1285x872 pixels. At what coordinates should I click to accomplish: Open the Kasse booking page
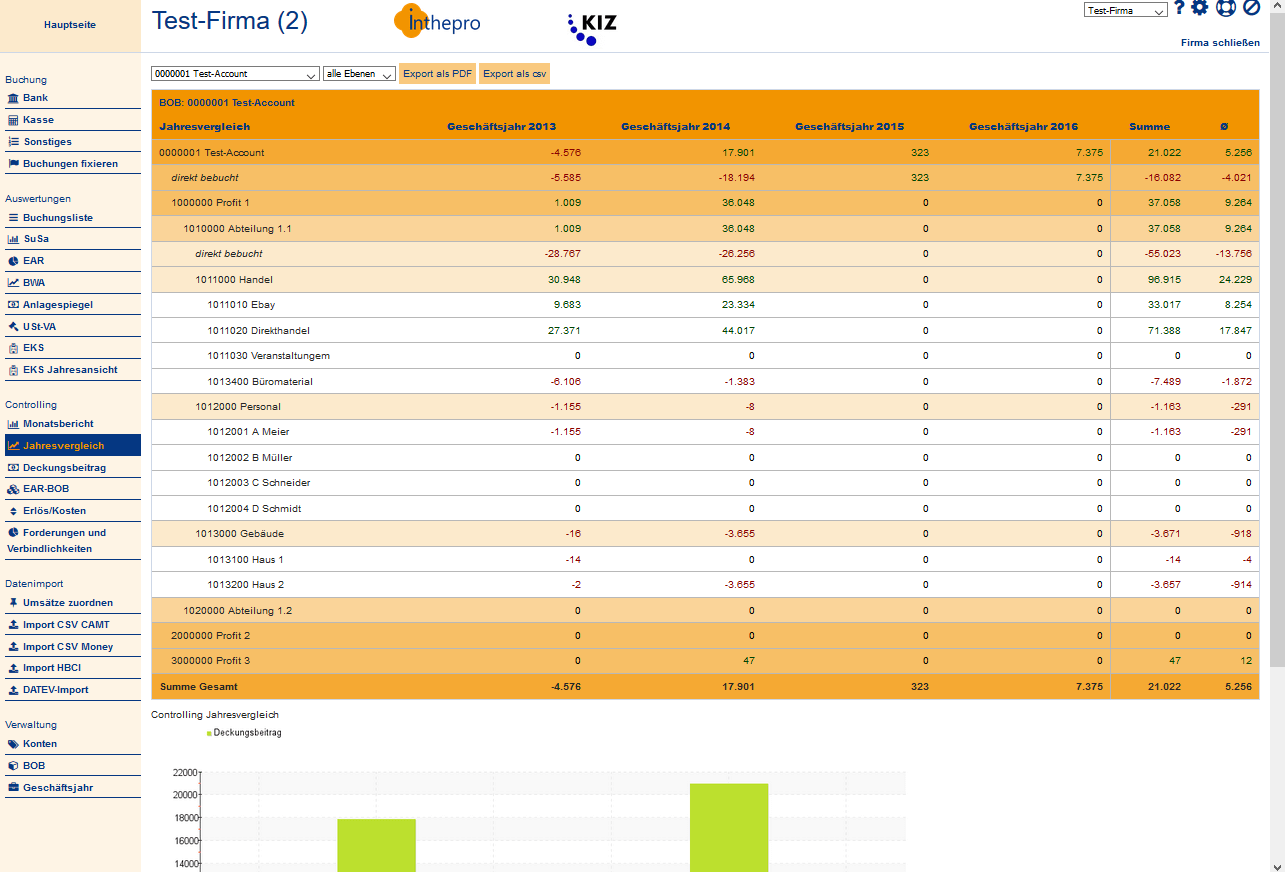point(38,120)
